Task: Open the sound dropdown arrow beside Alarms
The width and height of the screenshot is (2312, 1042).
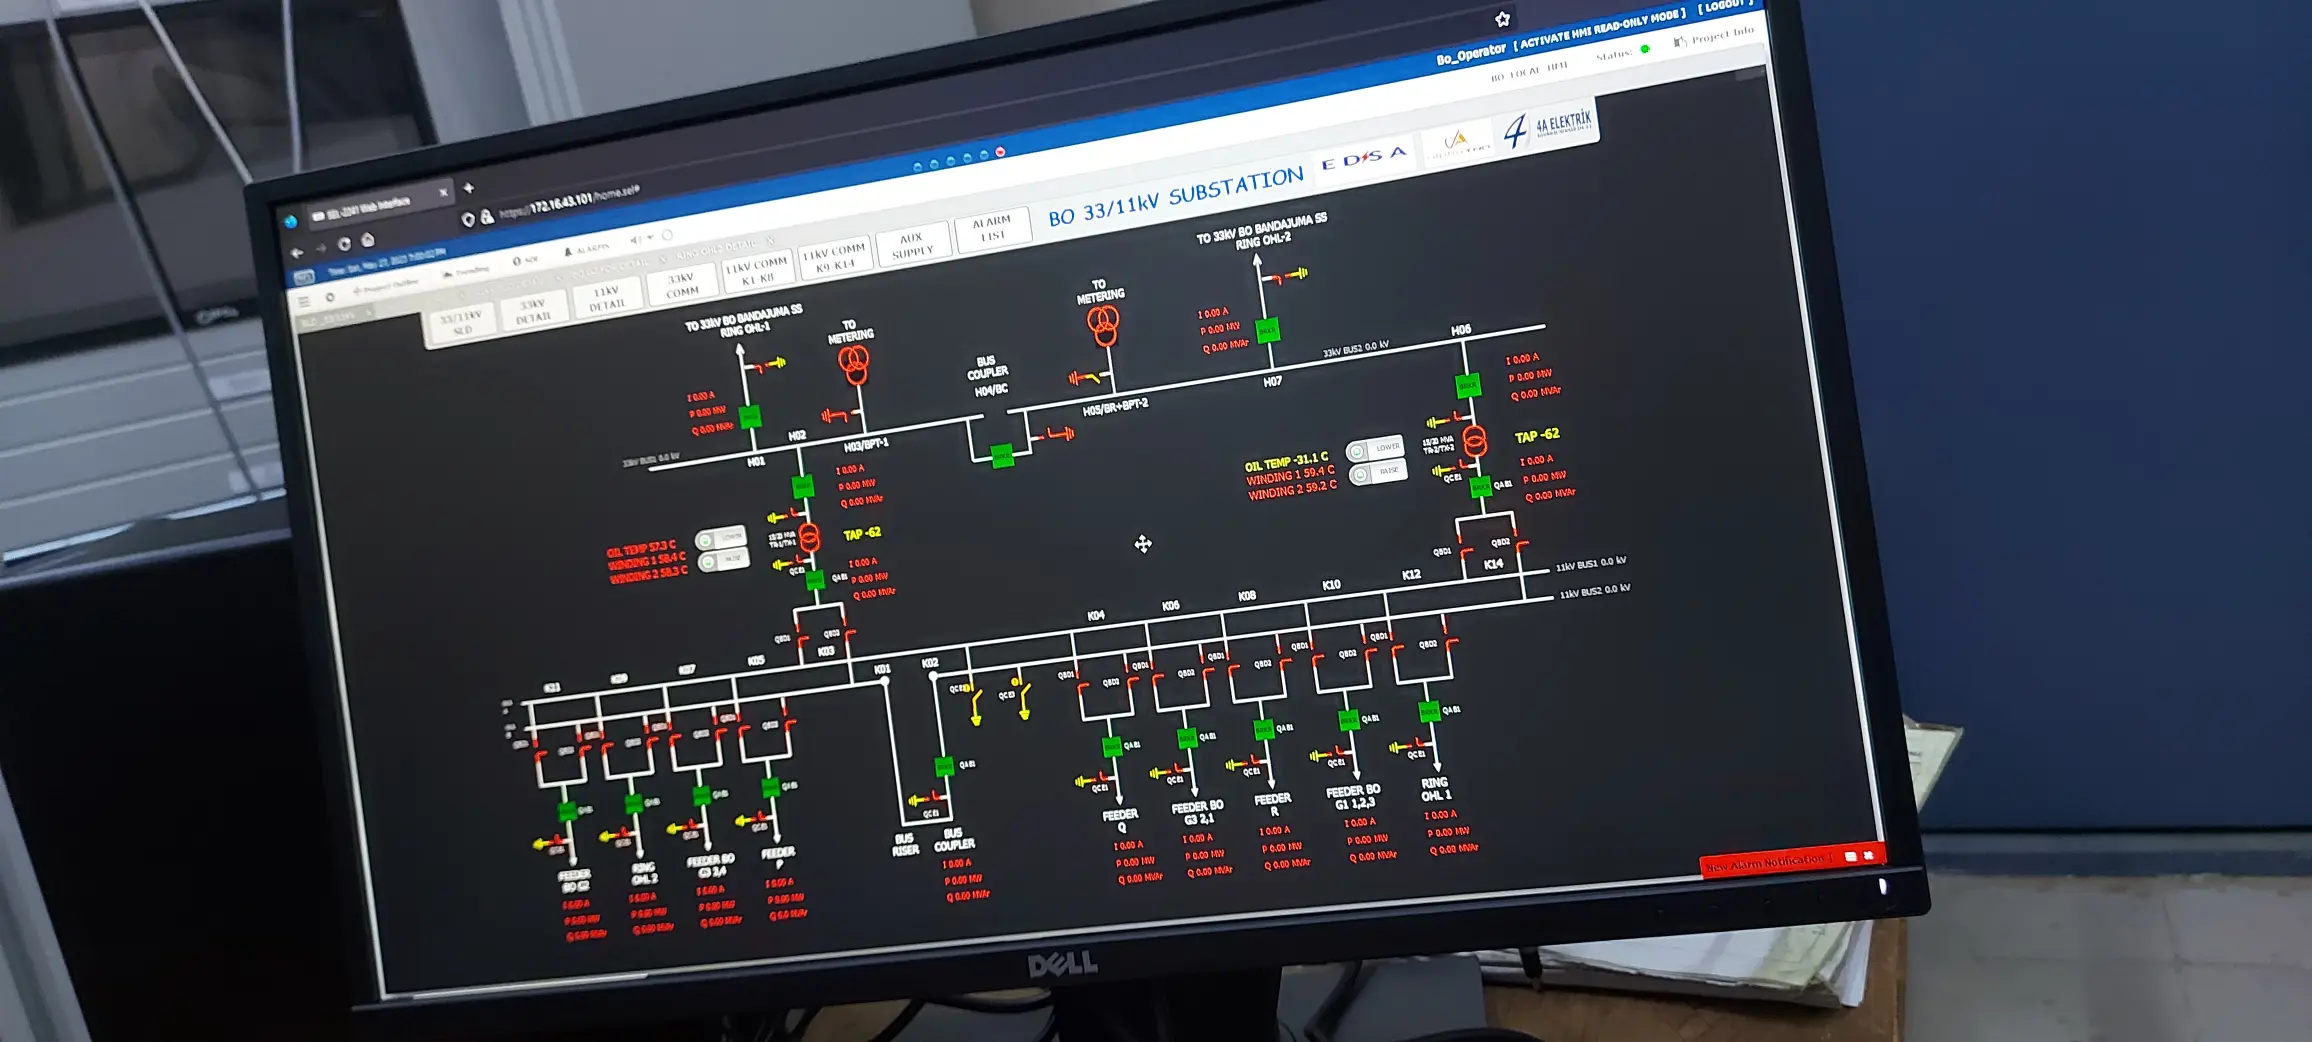Action: point(650,238)
